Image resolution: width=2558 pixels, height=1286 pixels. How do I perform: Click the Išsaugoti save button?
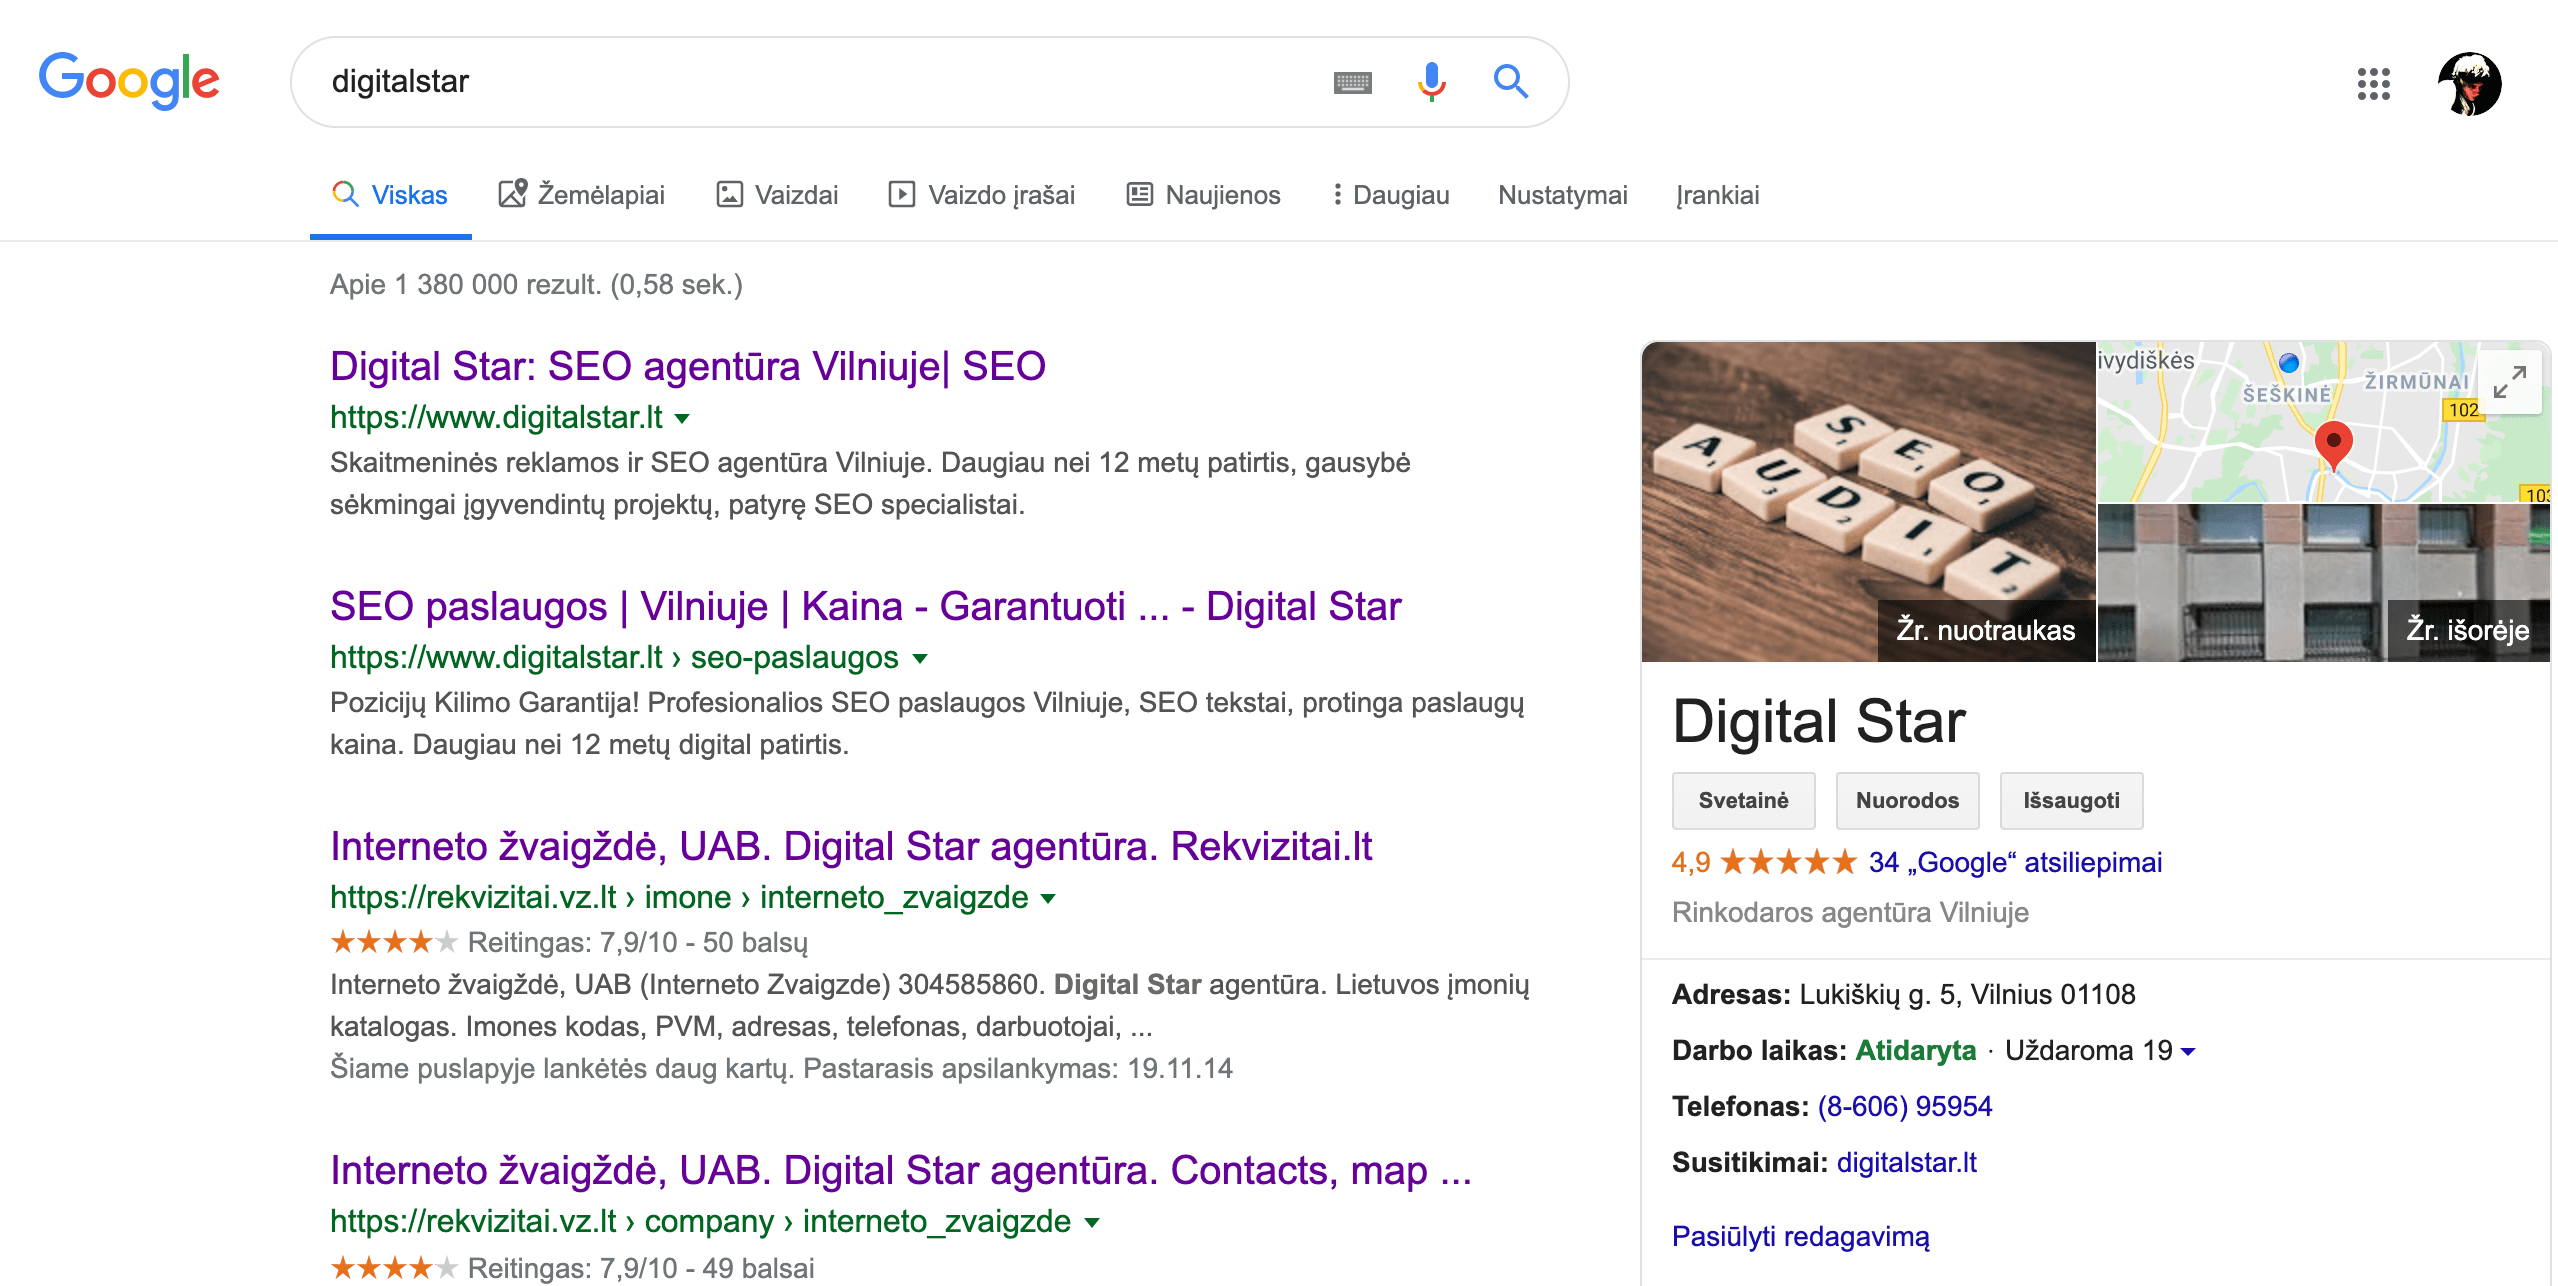tap(2071, 800)
